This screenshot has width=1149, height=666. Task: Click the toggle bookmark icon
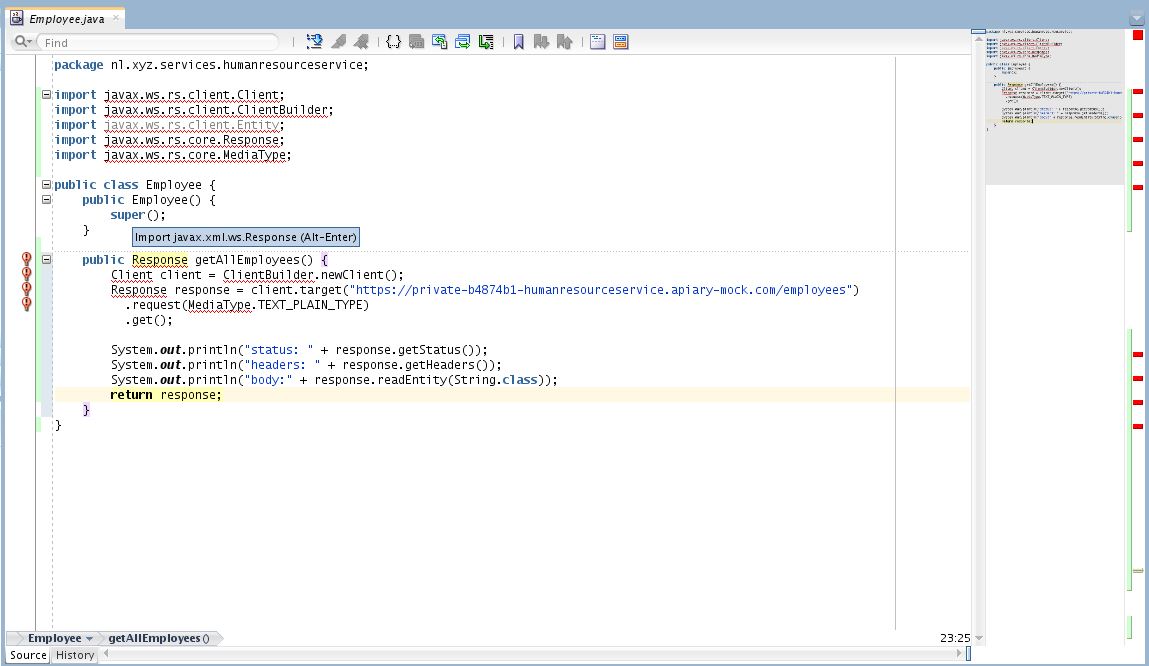519,42
